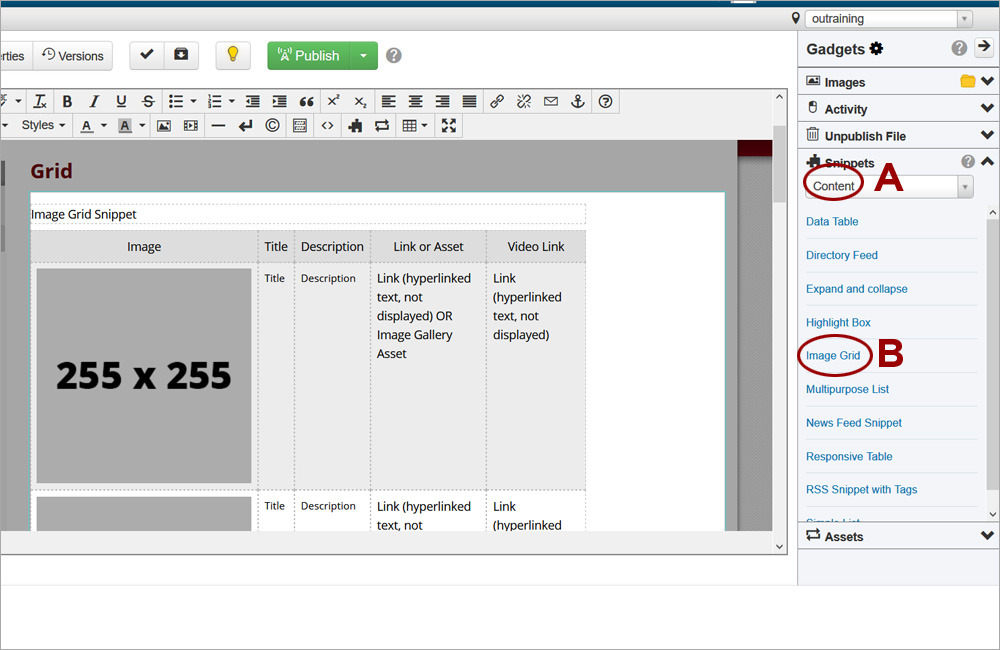
Task: Click the green Publish button
Action: (309, 56)
